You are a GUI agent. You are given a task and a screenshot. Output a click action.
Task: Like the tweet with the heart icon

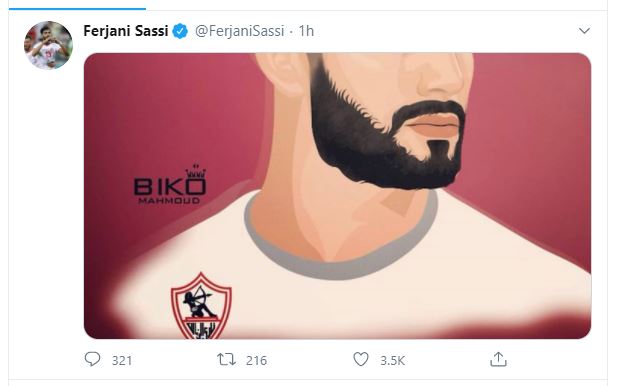[361, 359]
